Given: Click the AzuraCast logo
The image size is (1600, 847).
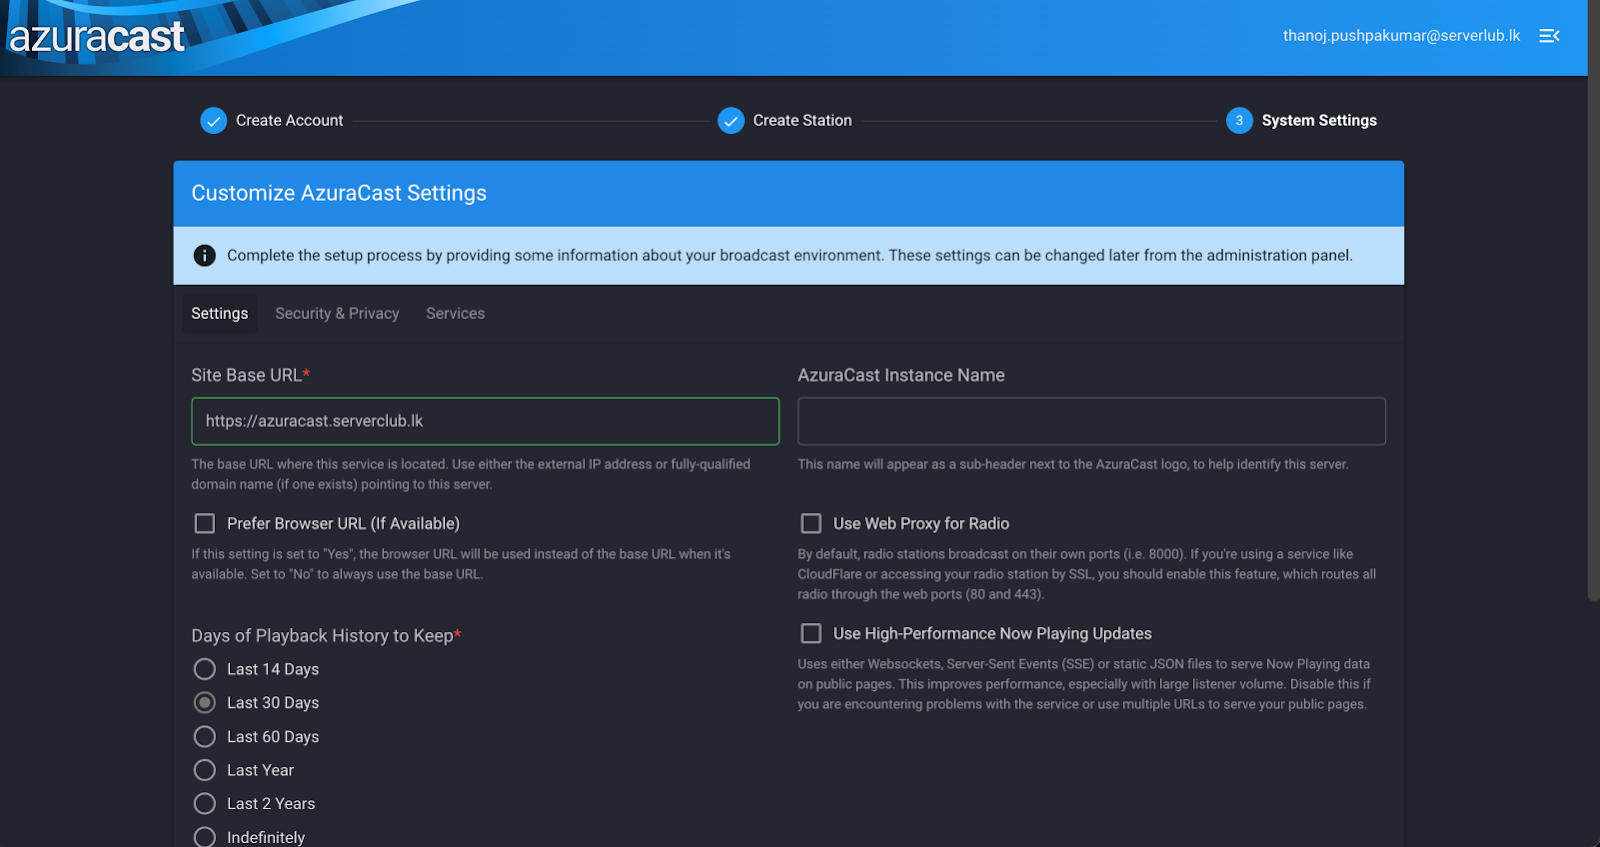Looking at the screenshot, I should (97, 37).
